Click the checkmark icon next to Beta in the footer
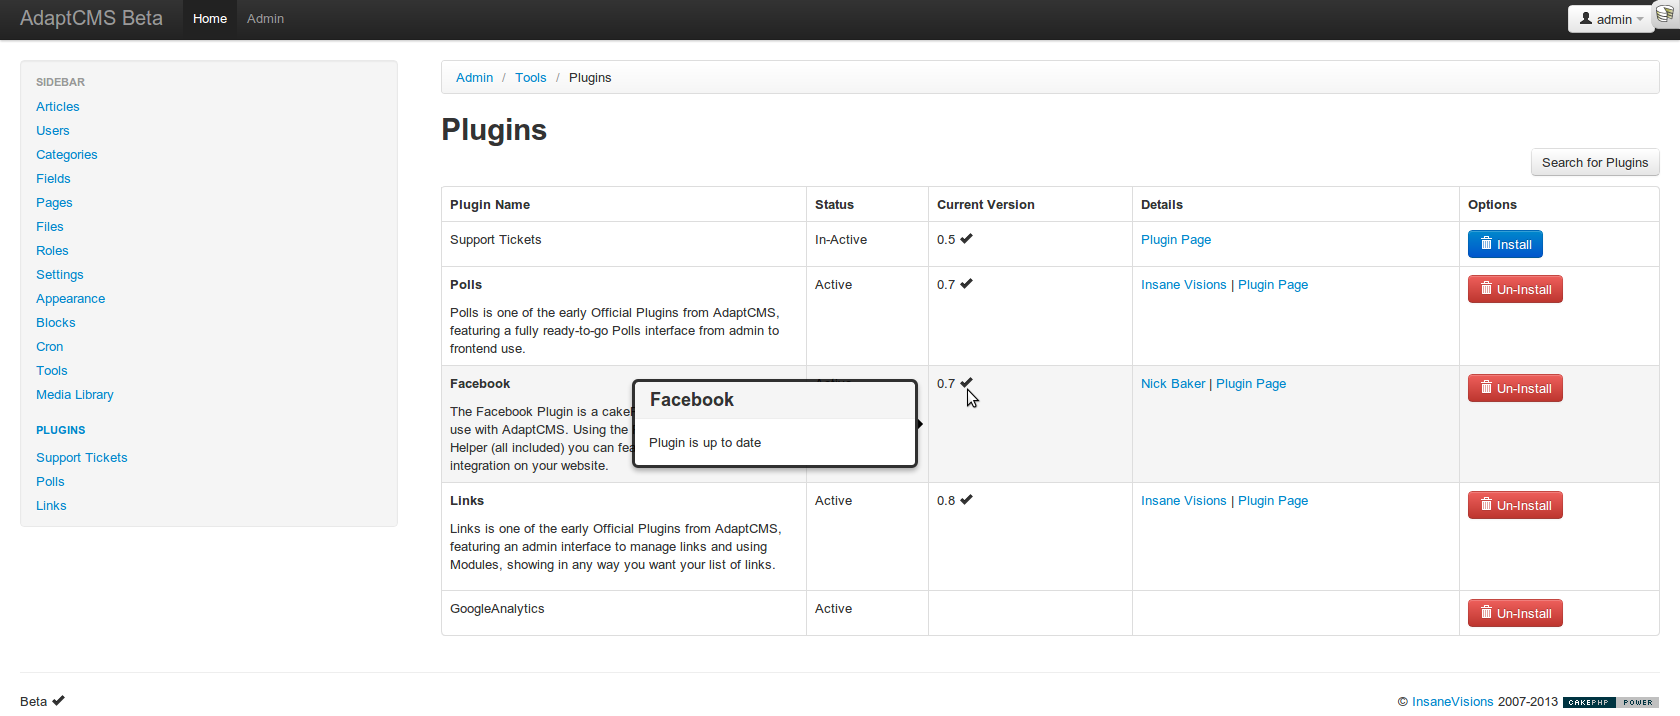The width and height of the screenshot is (1680, 716). pos(58,701)
